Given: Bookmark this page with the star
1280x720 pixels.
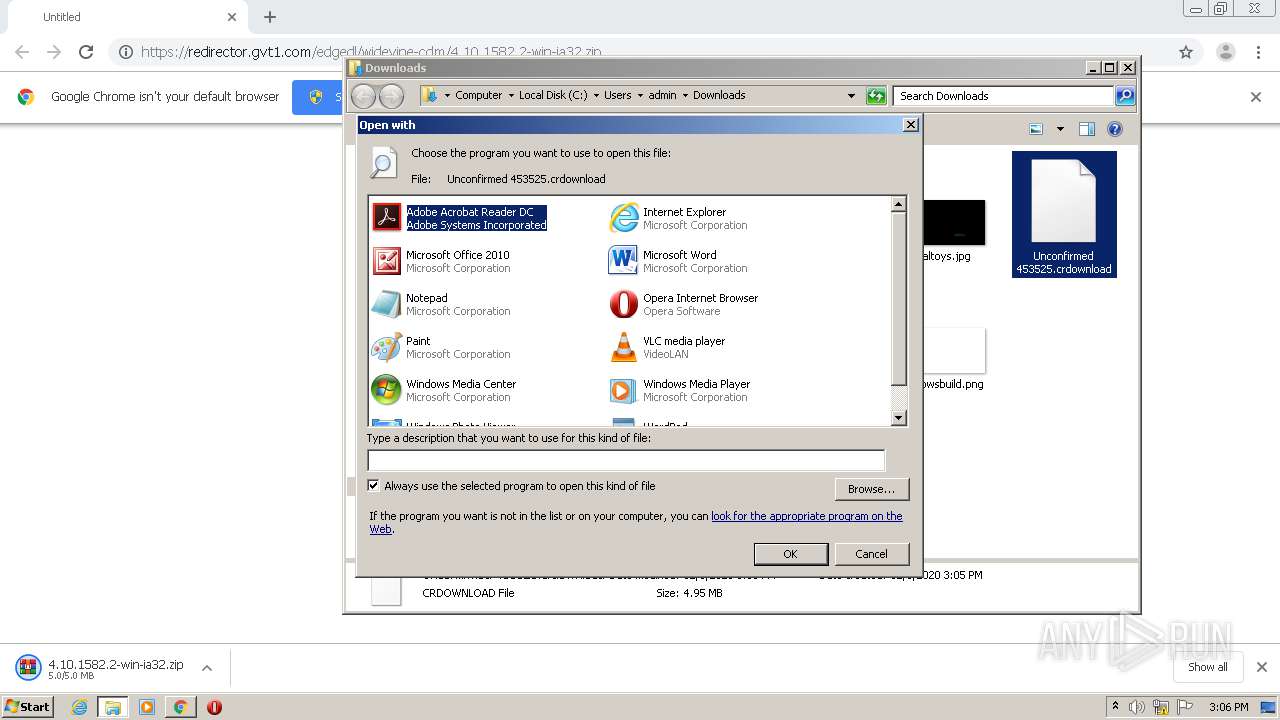Looking at the screenshot, I should coord(1186,52).
